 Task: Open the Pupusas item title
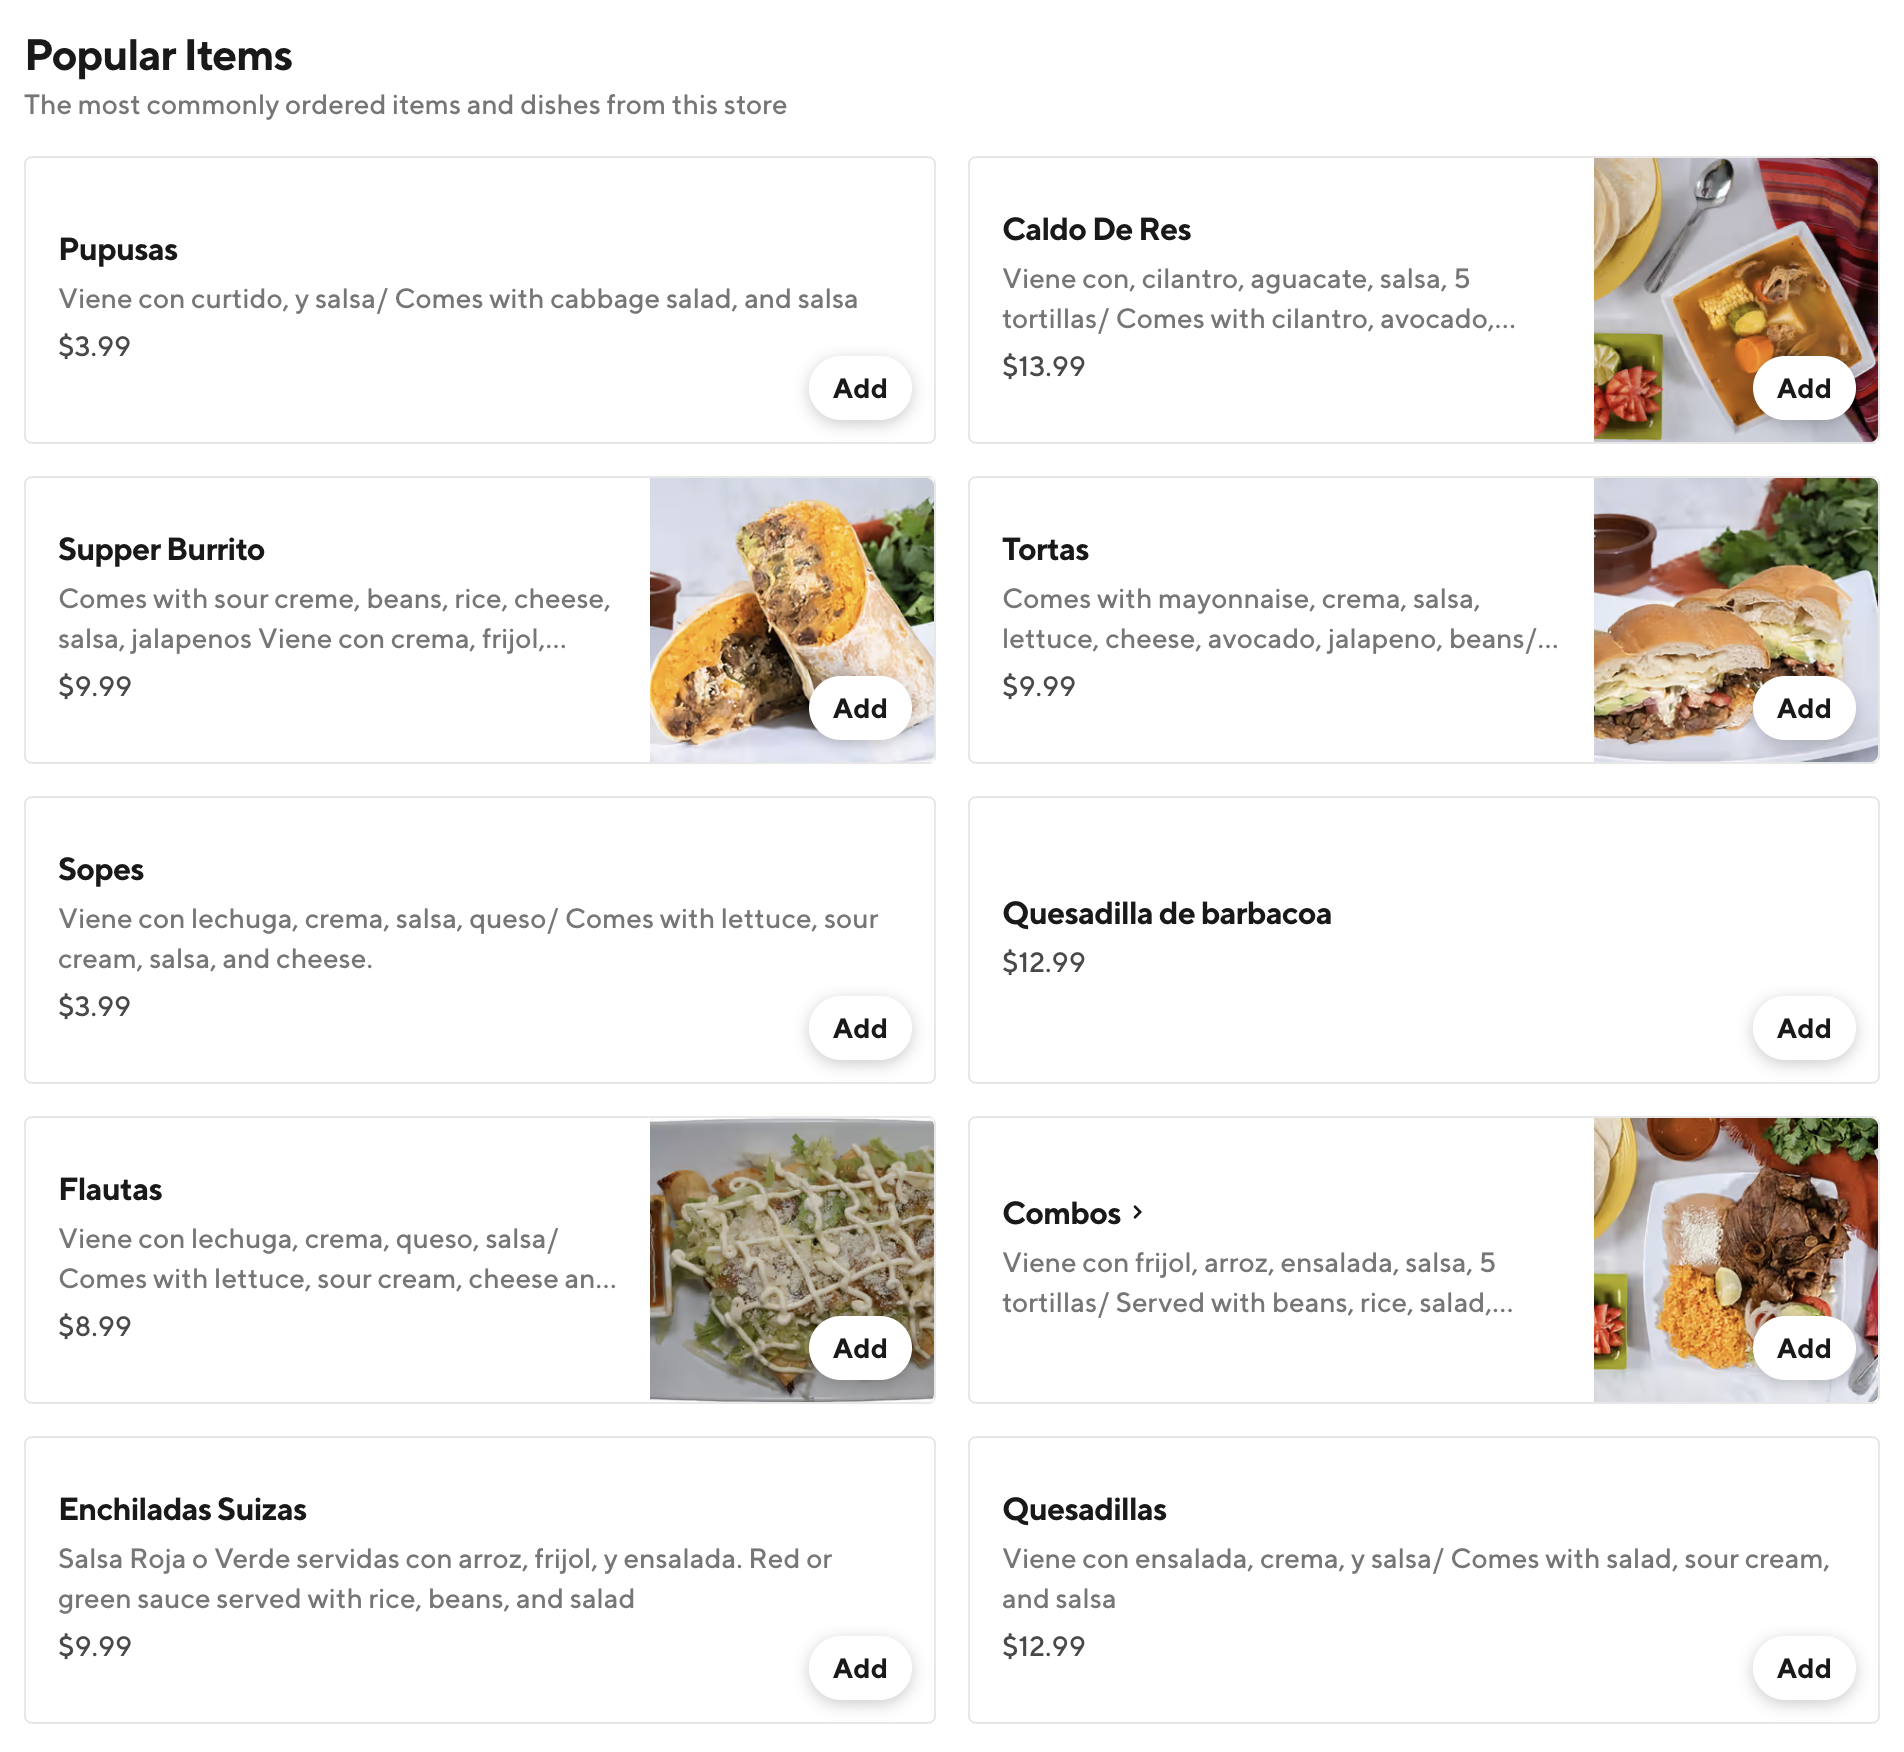[x=118, y=250]
